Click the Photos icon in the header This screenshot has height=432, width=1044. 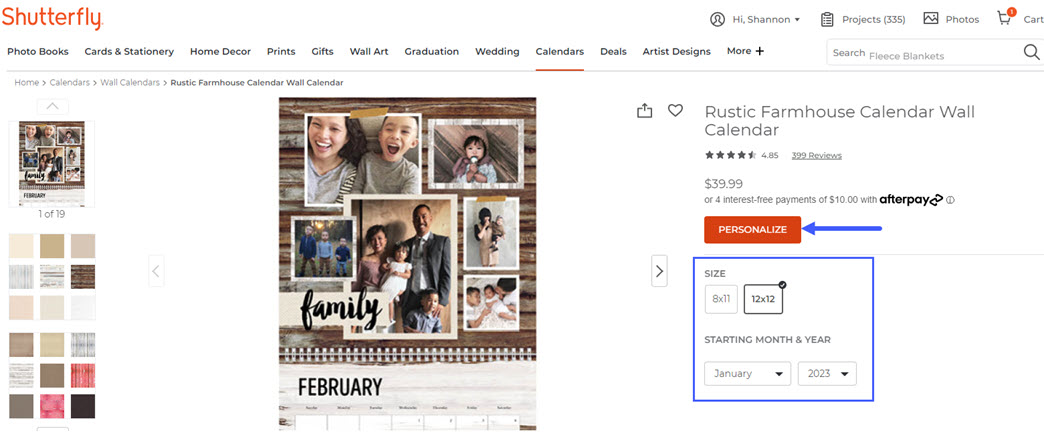931,19
